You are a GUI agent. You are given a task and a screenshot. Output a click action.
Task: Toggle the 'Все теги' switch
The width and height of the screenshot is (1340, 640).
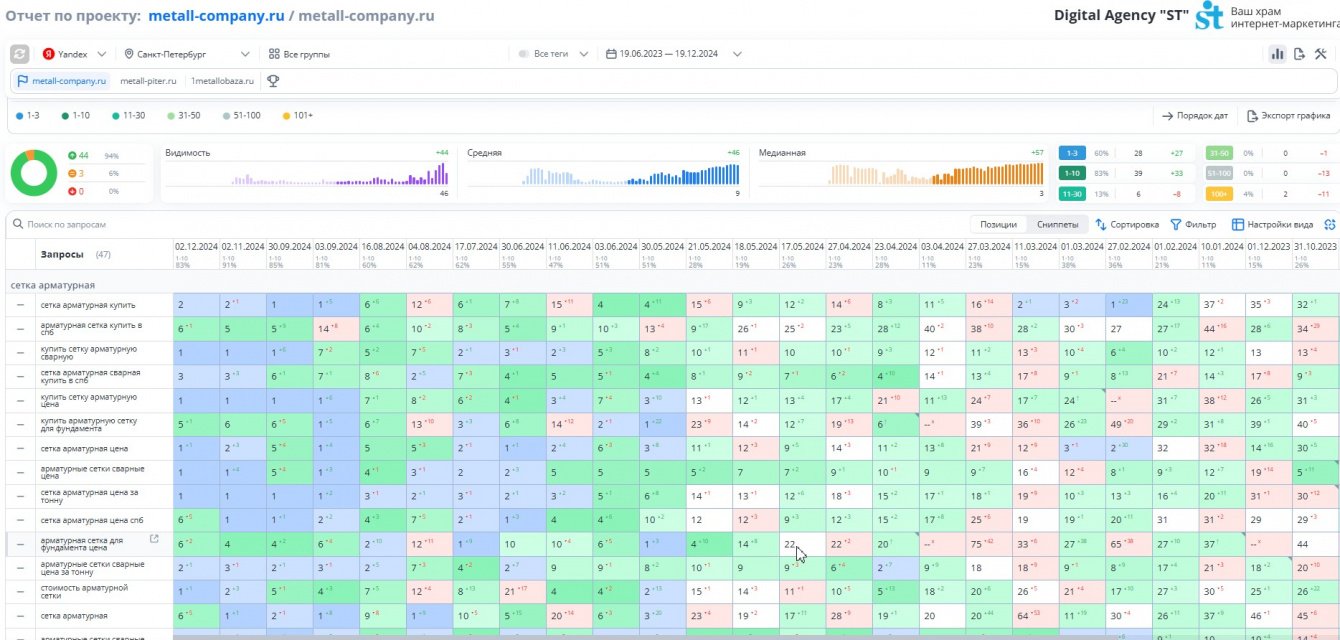pyautogui.click(x=523, y=54)
